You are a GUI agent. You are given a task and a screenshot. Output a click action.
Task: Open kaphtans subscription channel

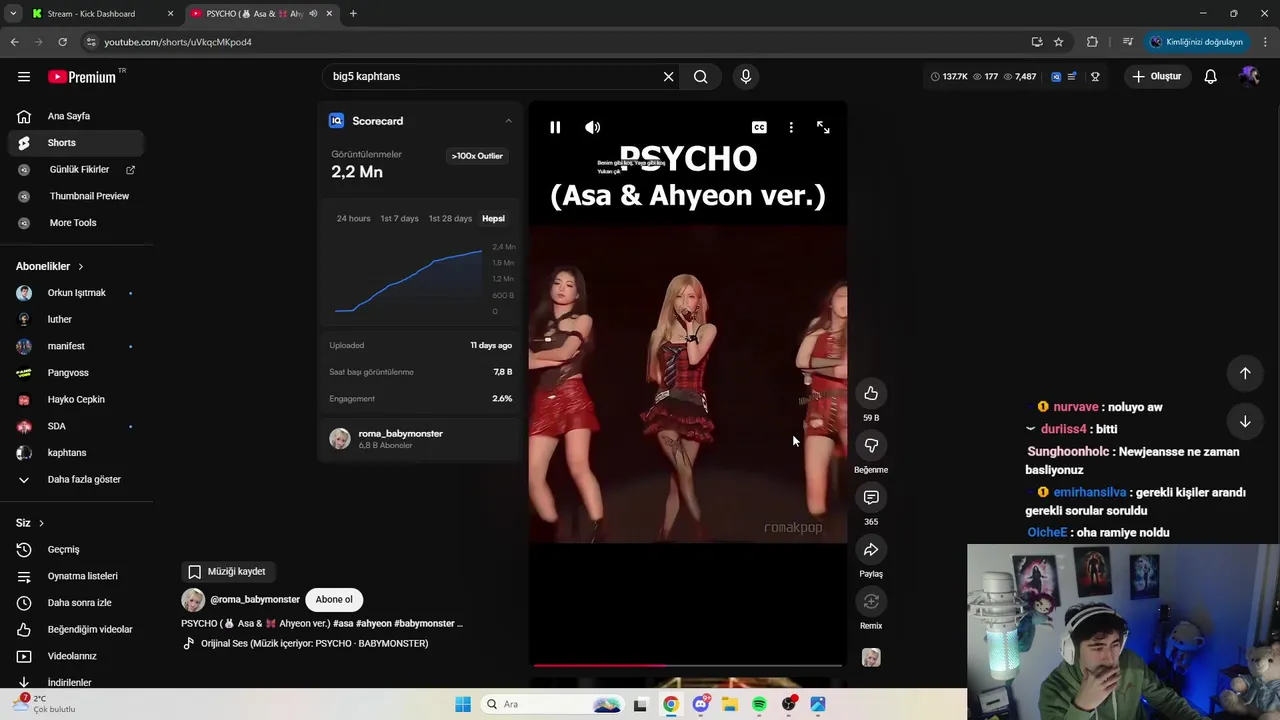[76, 452]
